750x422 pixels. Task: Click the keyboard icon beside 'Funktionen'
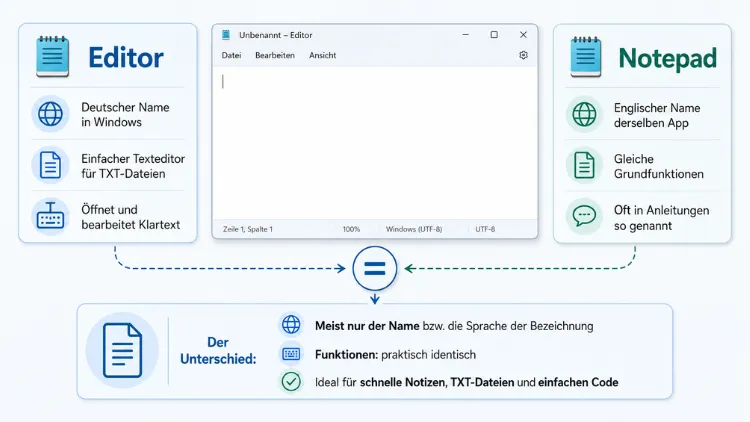point(291,354)
